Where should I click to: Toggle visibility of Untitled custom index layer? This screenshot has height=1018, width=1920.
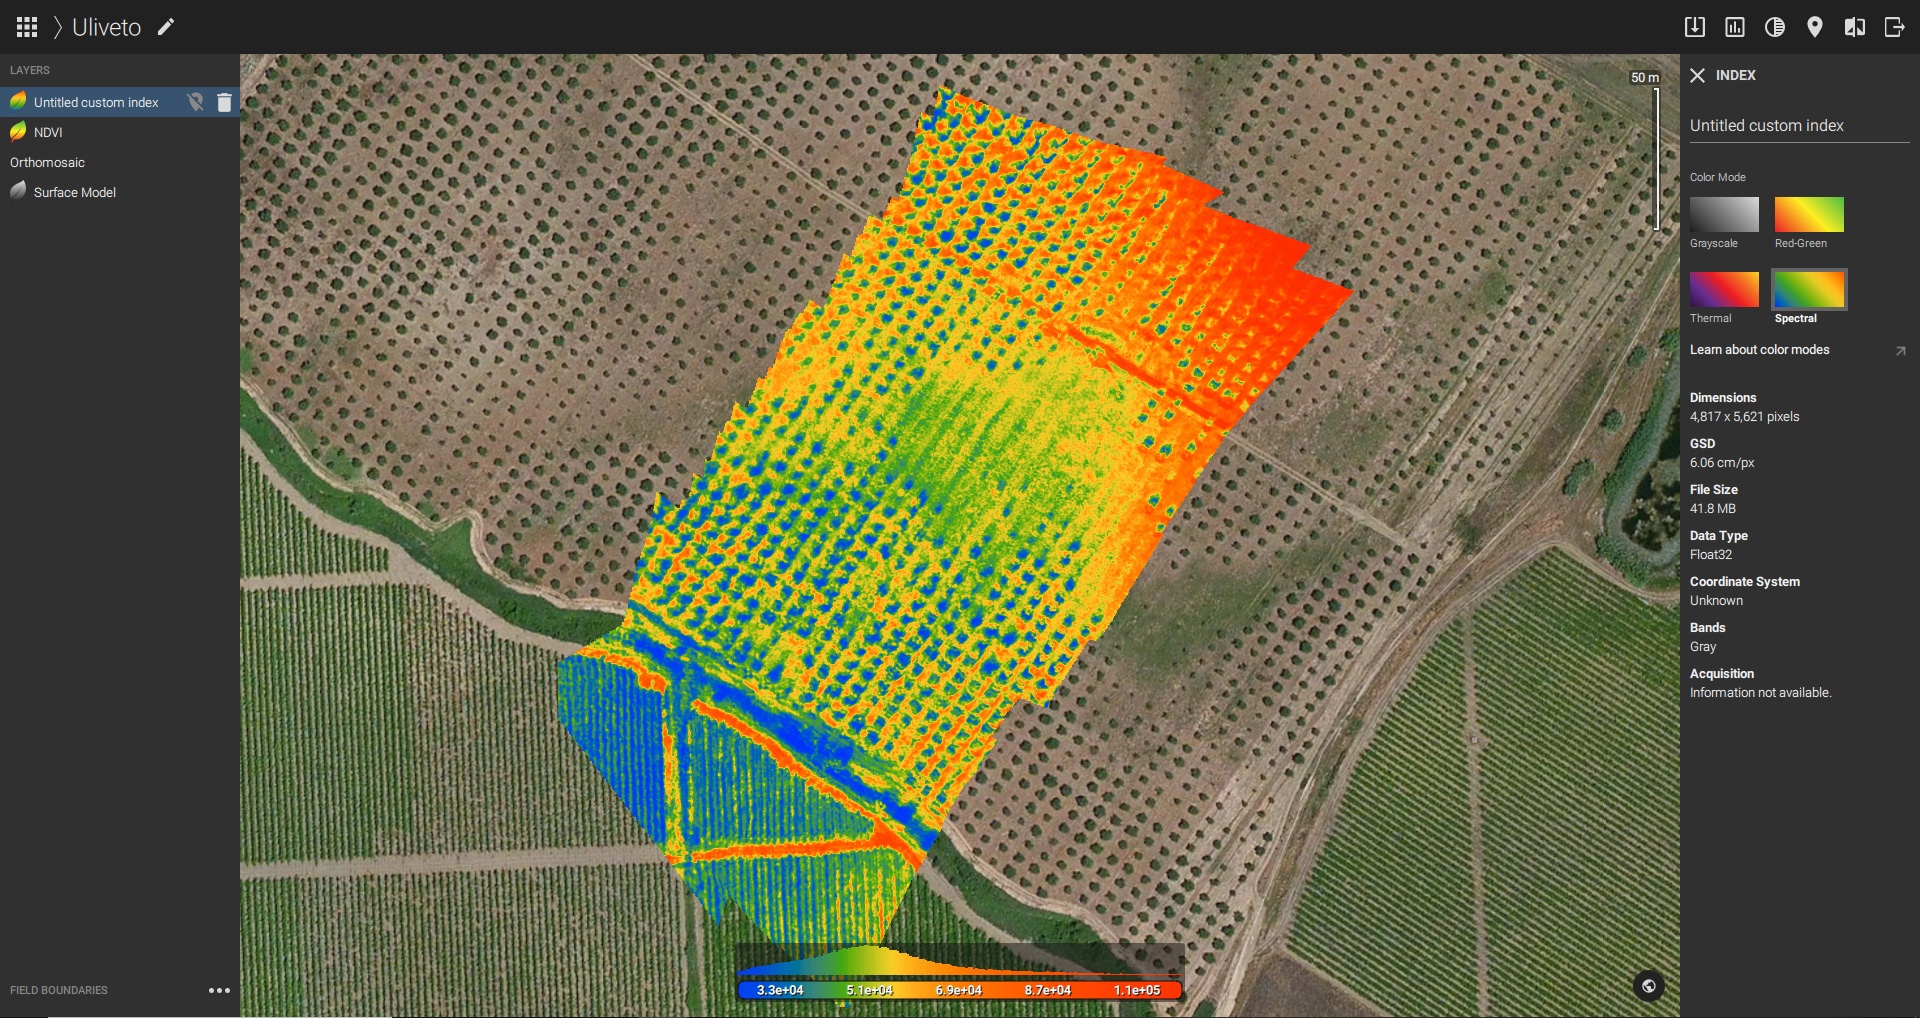point(195,102)
